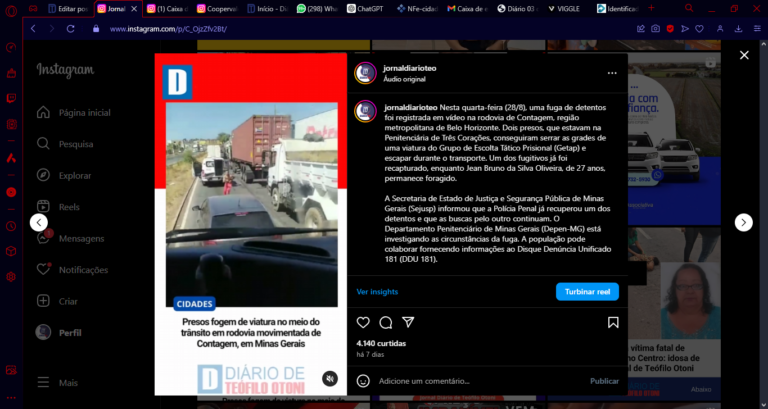Search tabs with magnifier icon

pyautogui.click(x=689, y=8)
